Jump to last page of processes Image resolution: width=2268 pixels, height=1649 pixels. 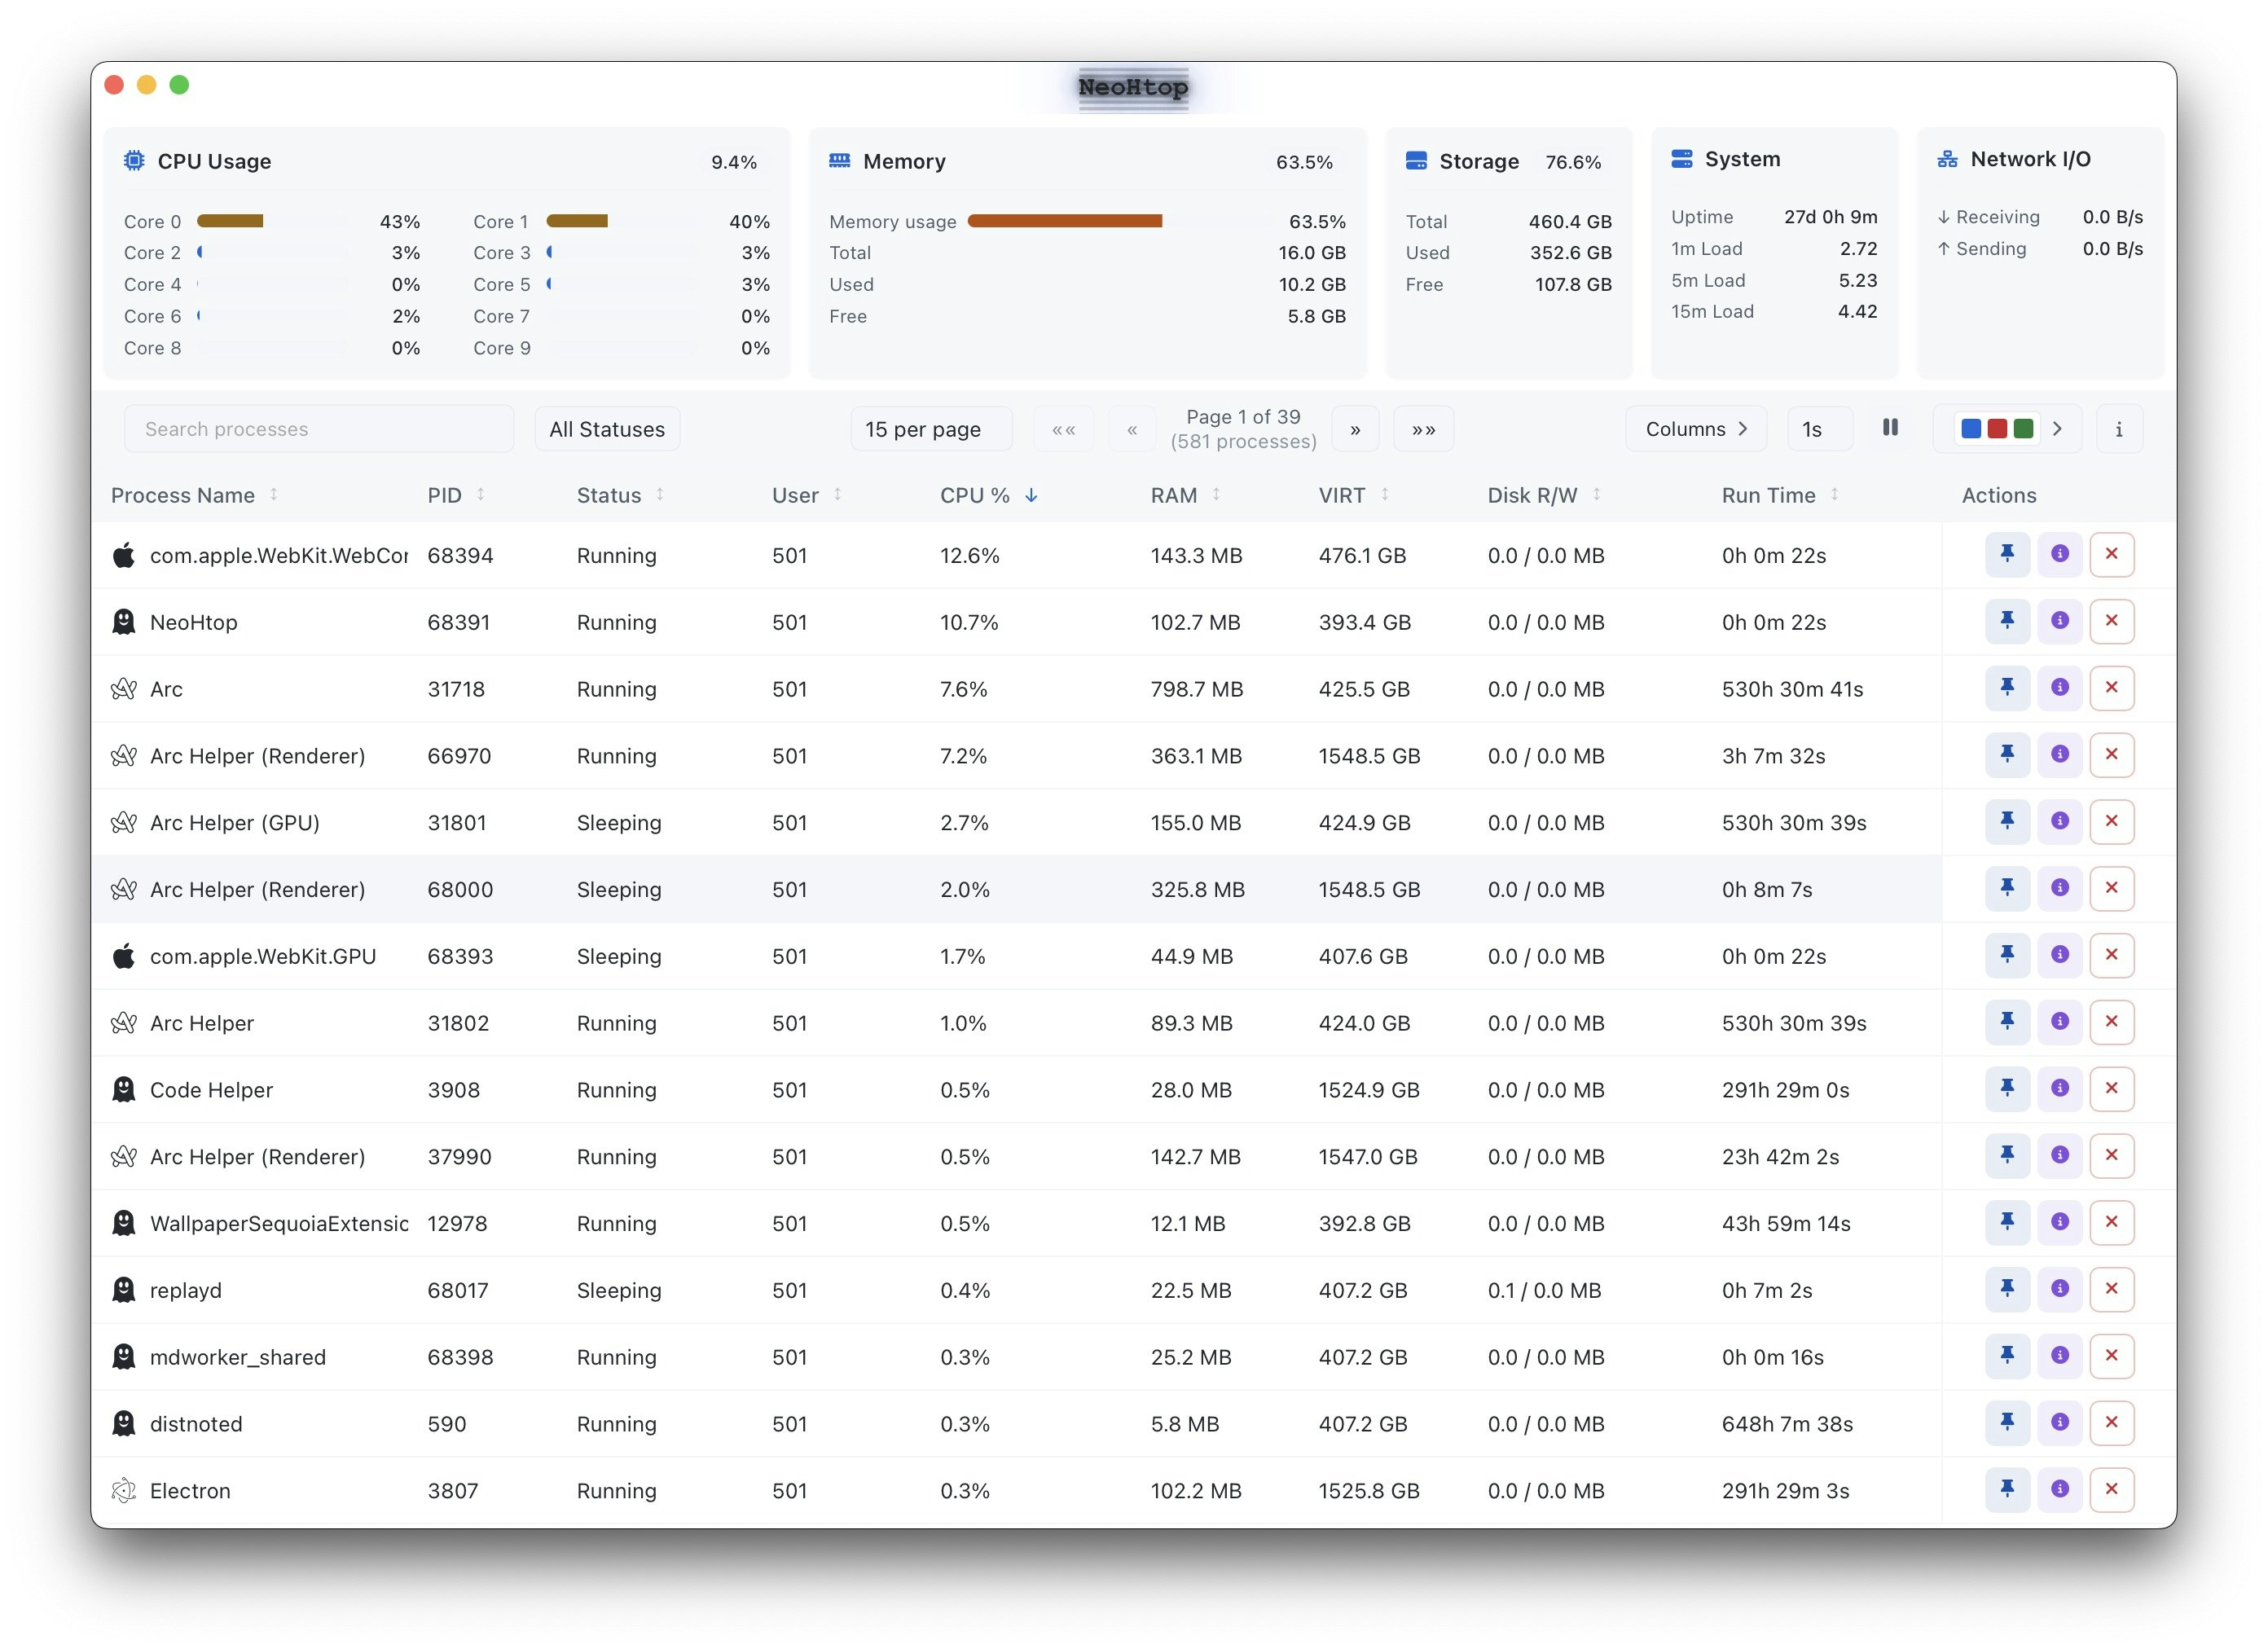[1422, 429]
